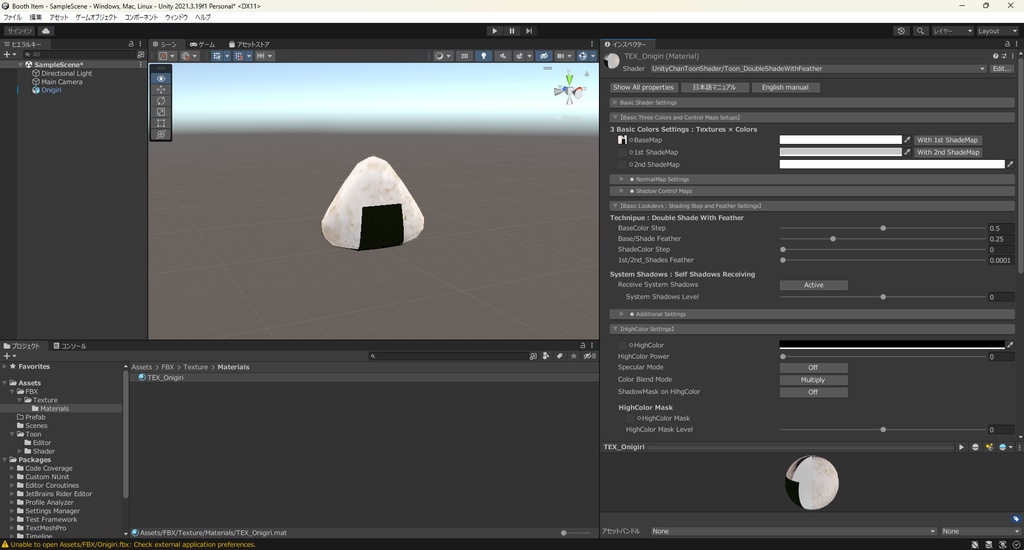1024x550 pixels.
Task: Toggle Color Blend Mode Multiply button
Action: click(814, 380)
